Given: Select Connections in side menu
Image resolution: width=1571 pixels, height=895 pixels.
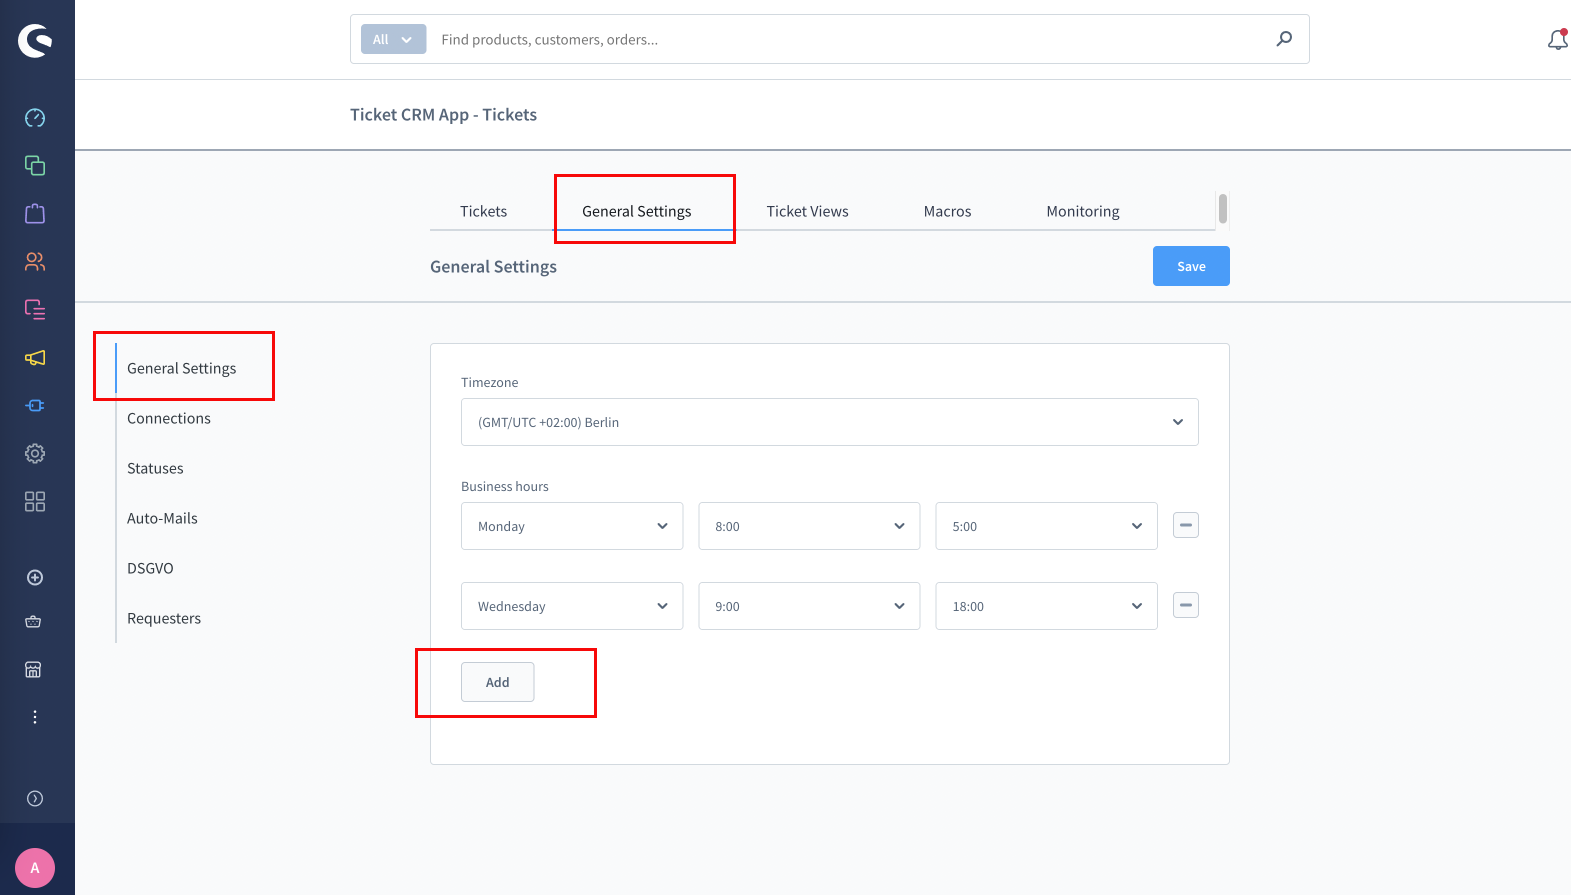Looking at the screenshot, I should click(x=169, y=418).
